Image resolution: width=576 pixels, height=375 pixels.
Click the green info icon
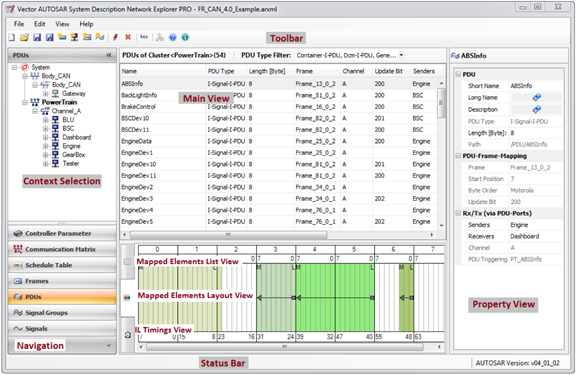click(x=185, y=37)
